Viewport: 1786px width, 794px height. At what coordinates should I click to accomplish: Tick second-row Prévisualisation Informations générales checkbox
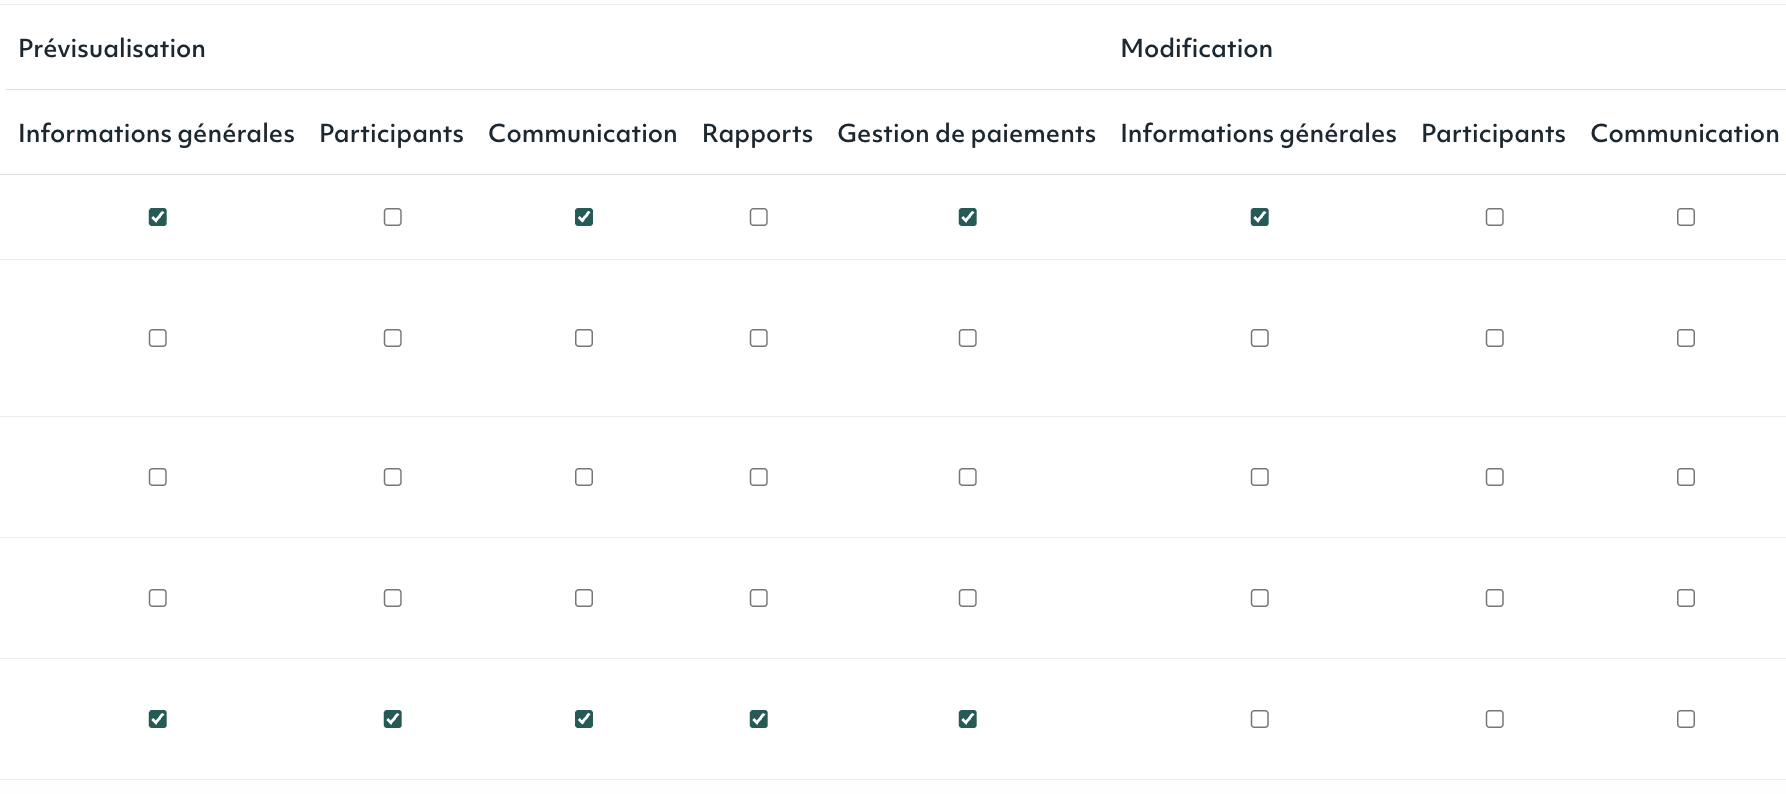tap(158, 338)
